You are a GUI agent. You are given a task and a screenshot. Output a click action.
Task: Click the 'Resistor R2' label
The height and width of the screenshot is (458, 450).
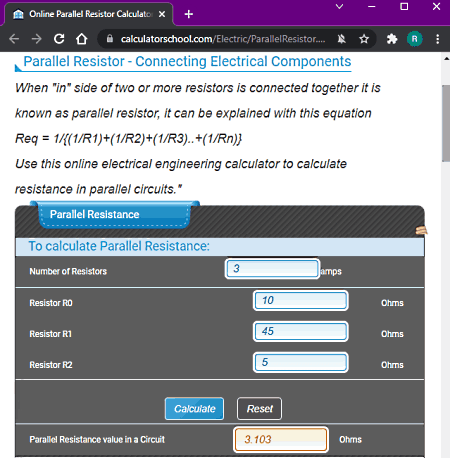(x=51, y=365)
